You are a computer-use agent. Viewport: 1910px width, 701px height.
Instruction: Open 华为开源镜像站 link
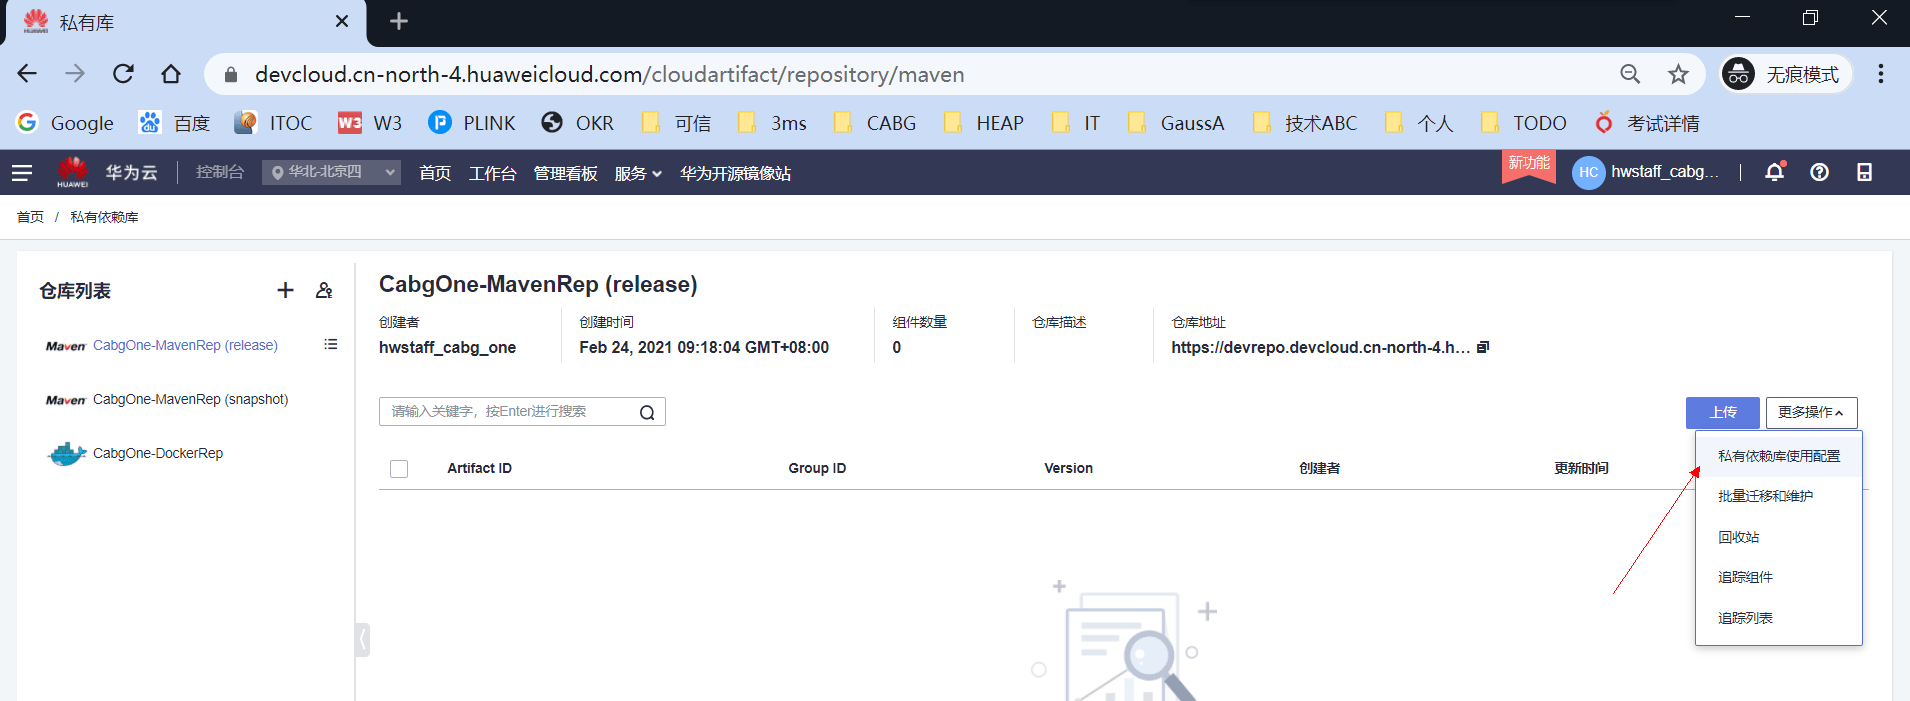tap(736, 173)
